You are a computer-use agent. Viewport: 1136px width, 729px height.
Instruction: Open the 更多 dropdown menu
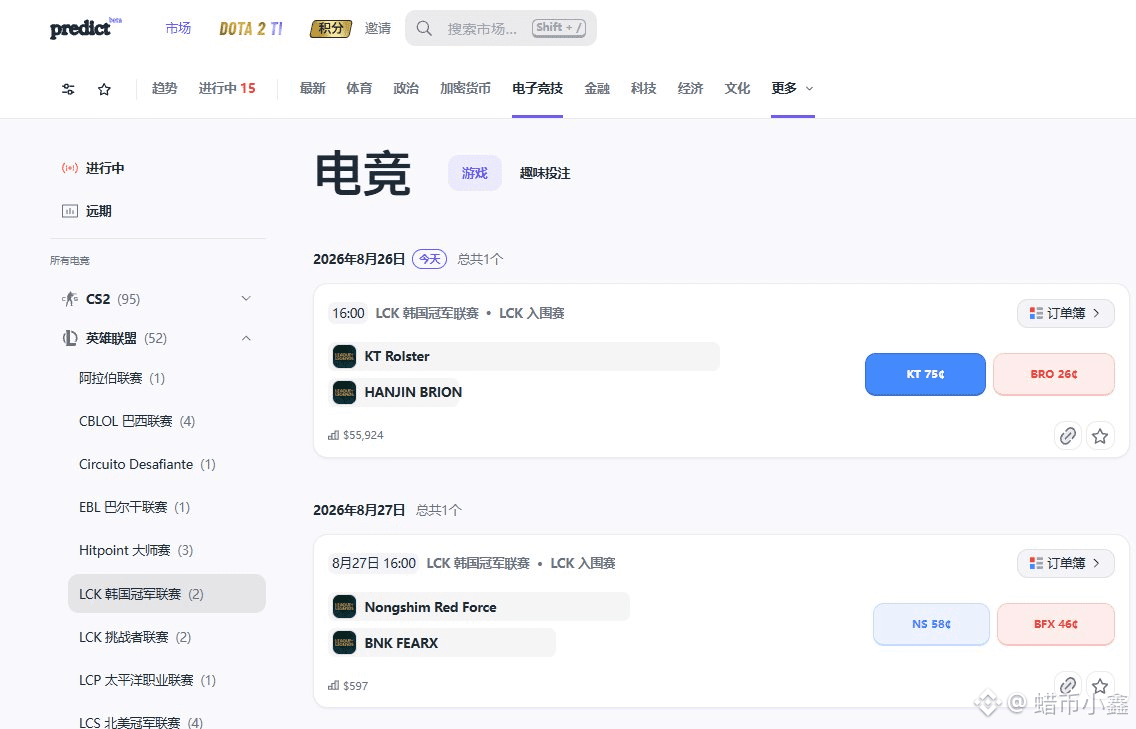(793, 88)
